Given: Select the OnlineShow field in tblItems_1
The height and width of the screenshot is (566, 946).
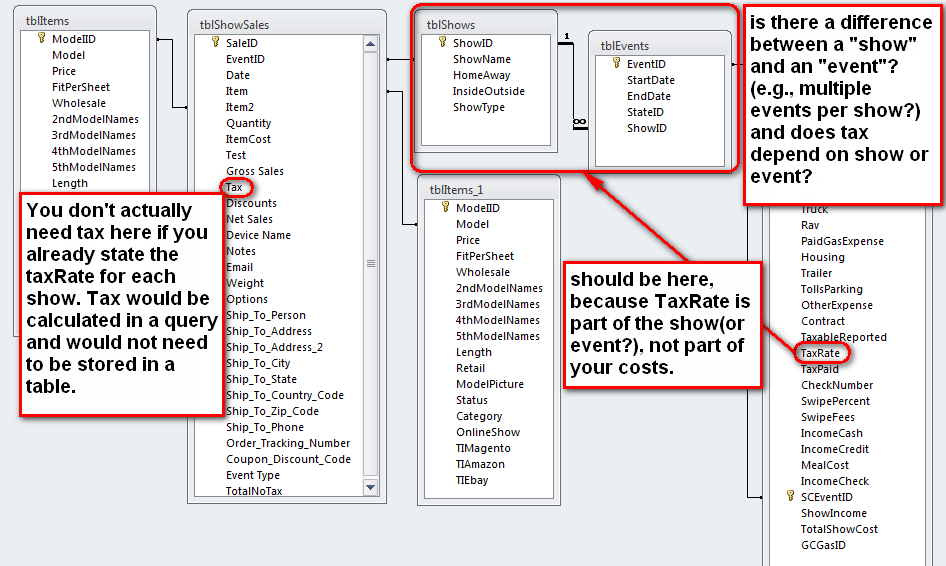Looking at the screenshot, I should point(487,432).
